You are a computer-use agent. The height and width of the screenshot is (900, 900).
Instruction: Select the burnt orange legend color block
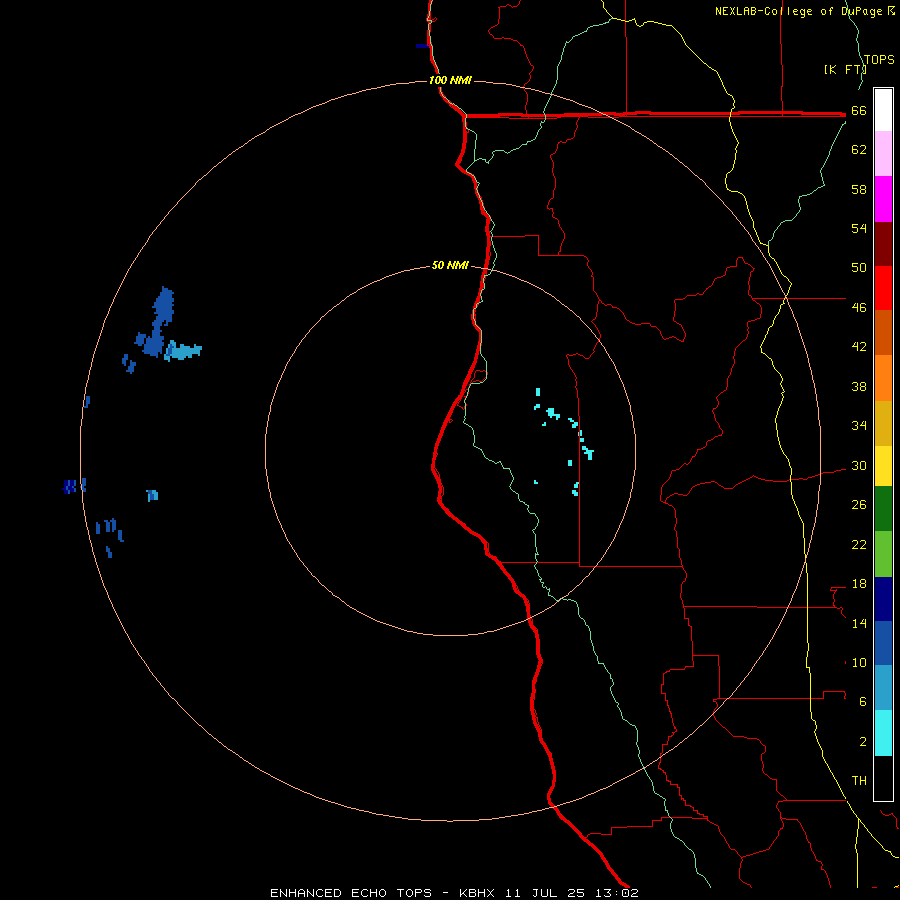click(883, 332)
